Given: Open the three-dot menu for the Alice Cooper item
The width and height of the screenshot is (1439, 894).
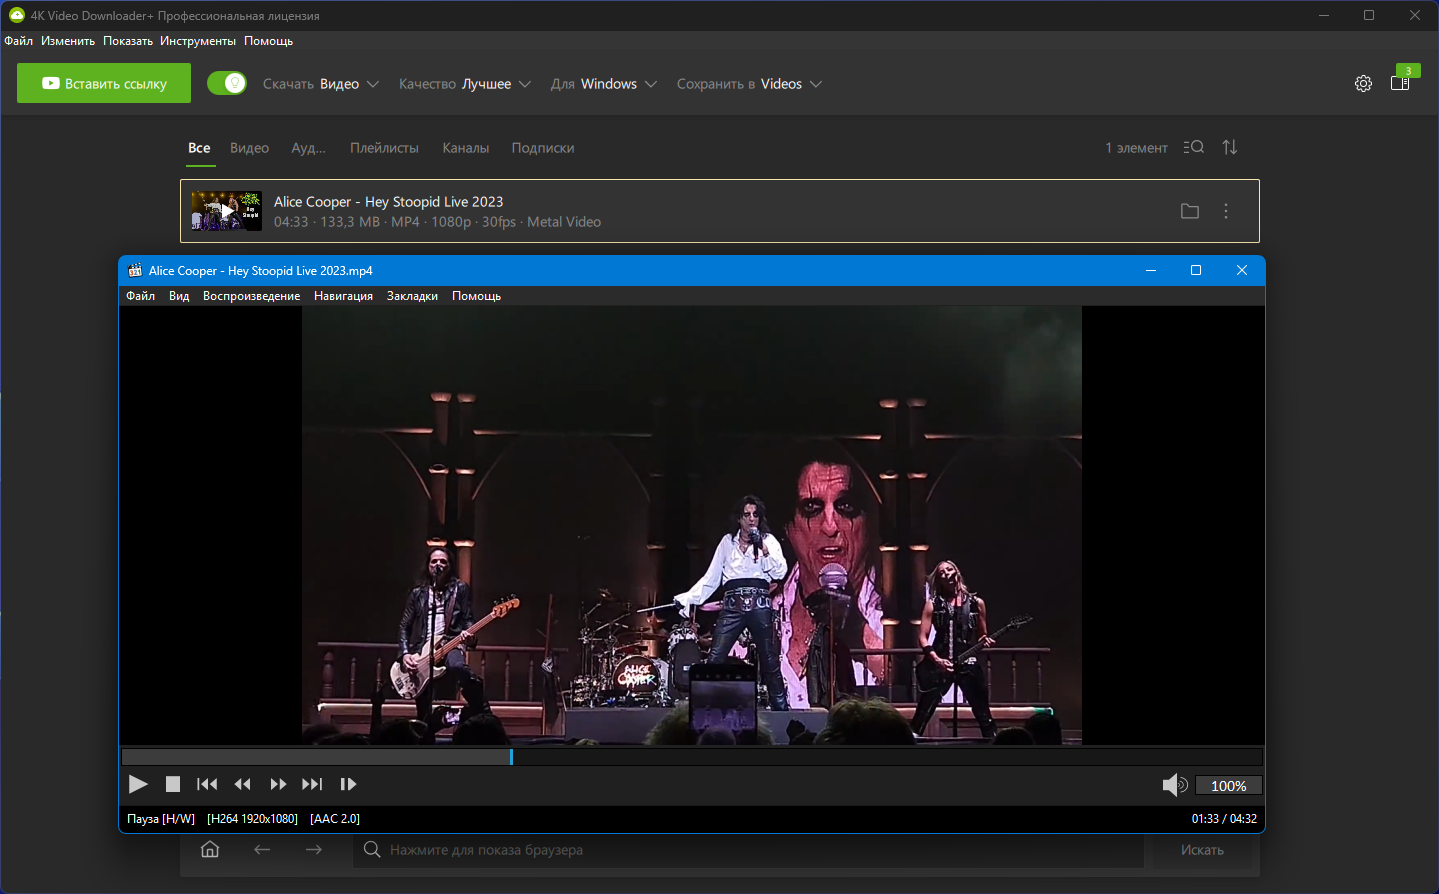Looking at the screenshot, I should point(1226,211).
